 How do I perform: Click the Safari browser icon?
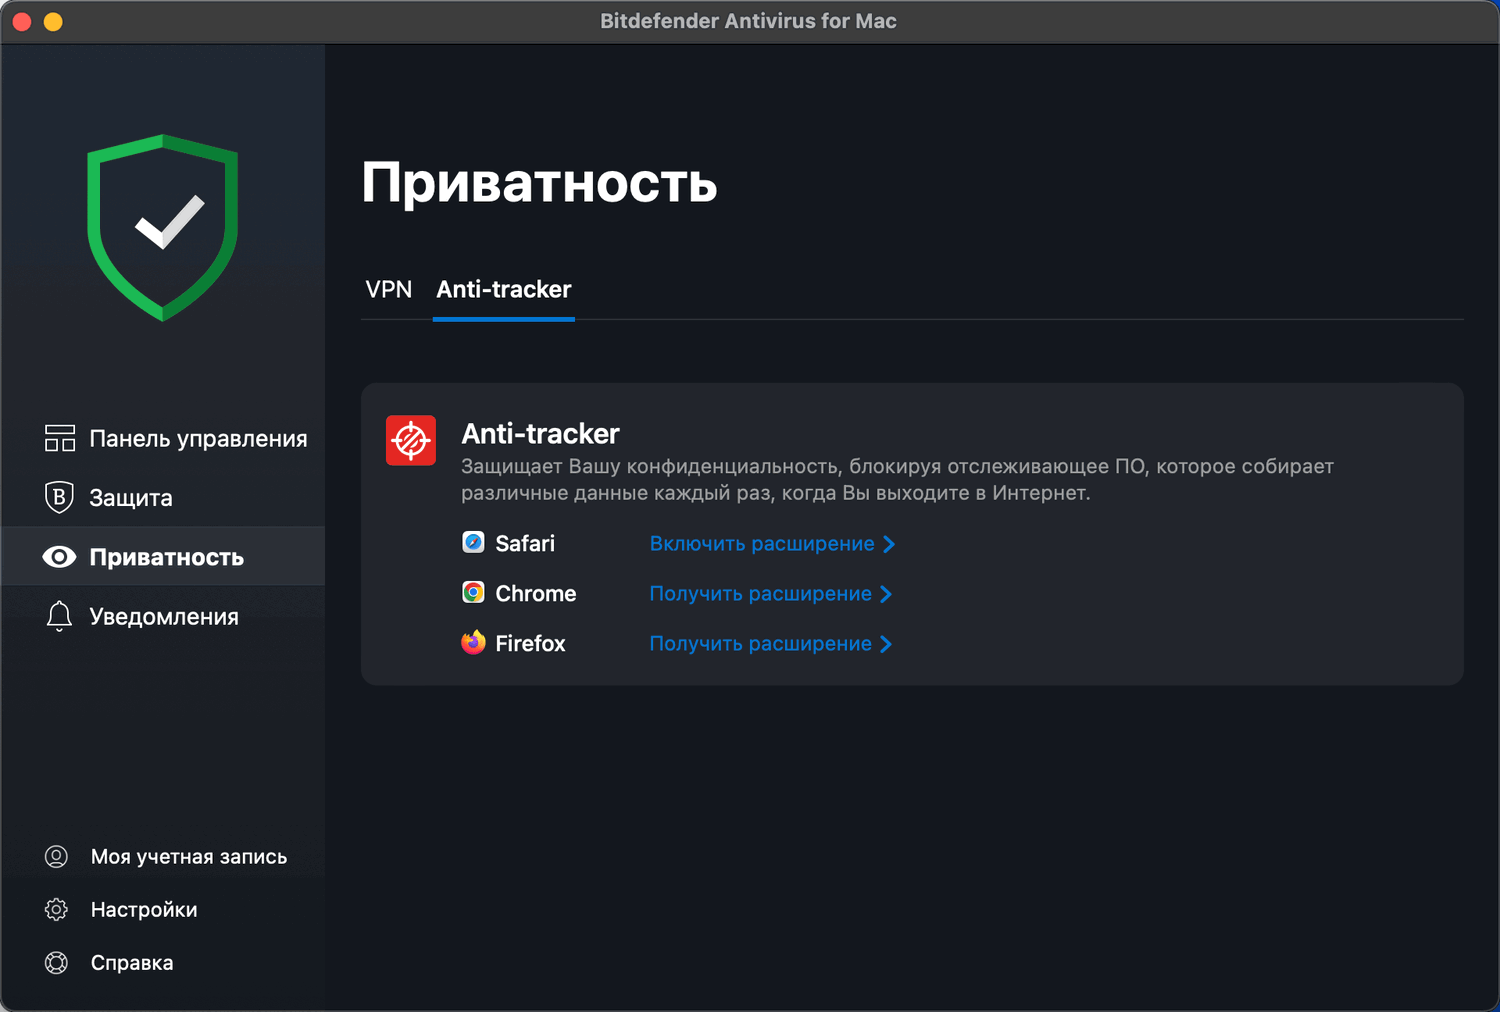473,542
